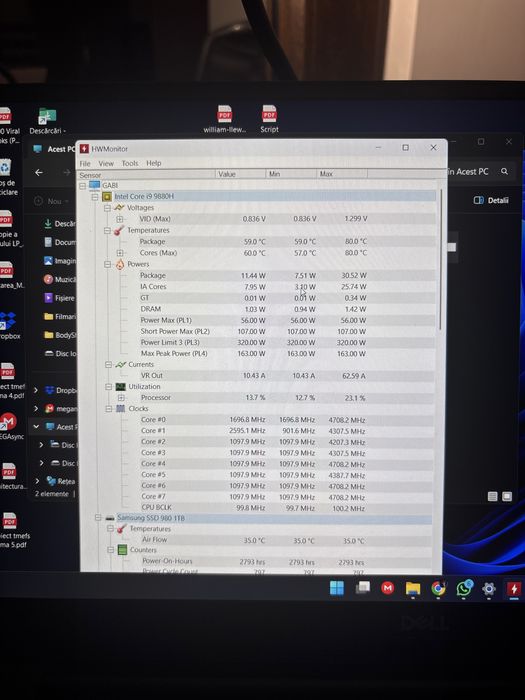The height and width of the screenshot is (700, 525).
Task: Open the Script PDF on desktop
Action: click(x=269, y=119)
